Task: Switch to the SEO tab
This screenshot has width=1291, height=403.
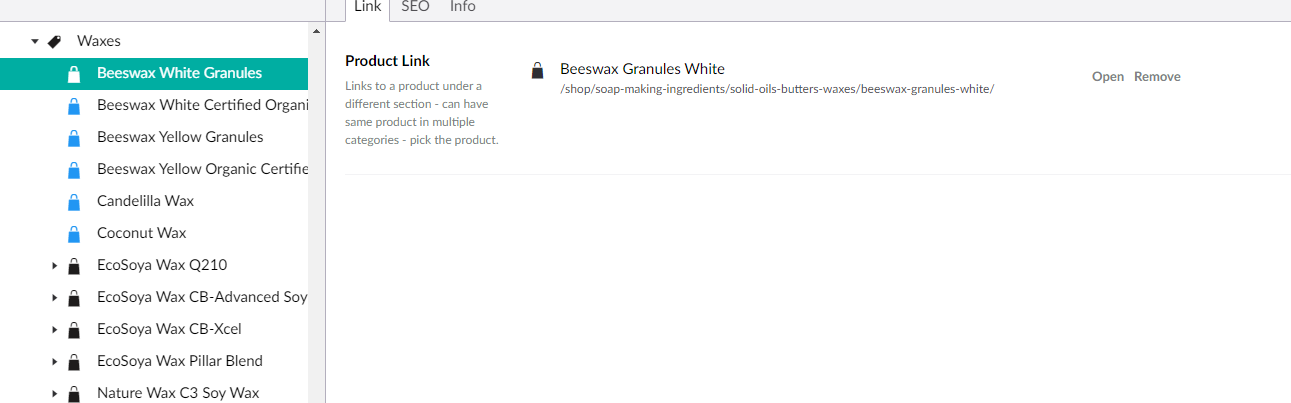Action: pyautogui.click(x=415, y=7)
